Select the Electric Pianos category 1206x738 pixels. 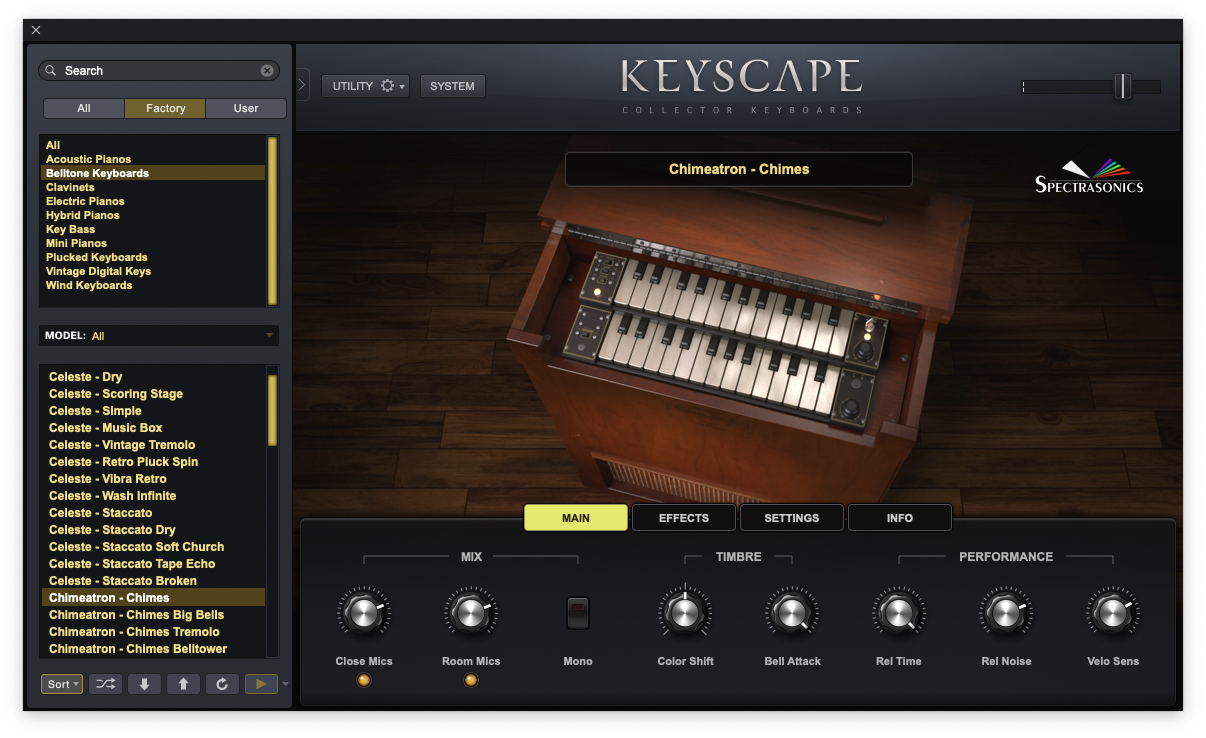(x=153, y=201)
